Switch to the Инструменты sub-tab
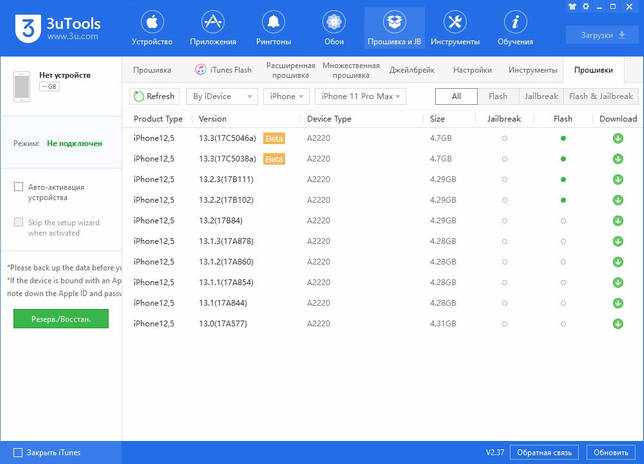The image size is (644, 464). [x=533, y=70]
